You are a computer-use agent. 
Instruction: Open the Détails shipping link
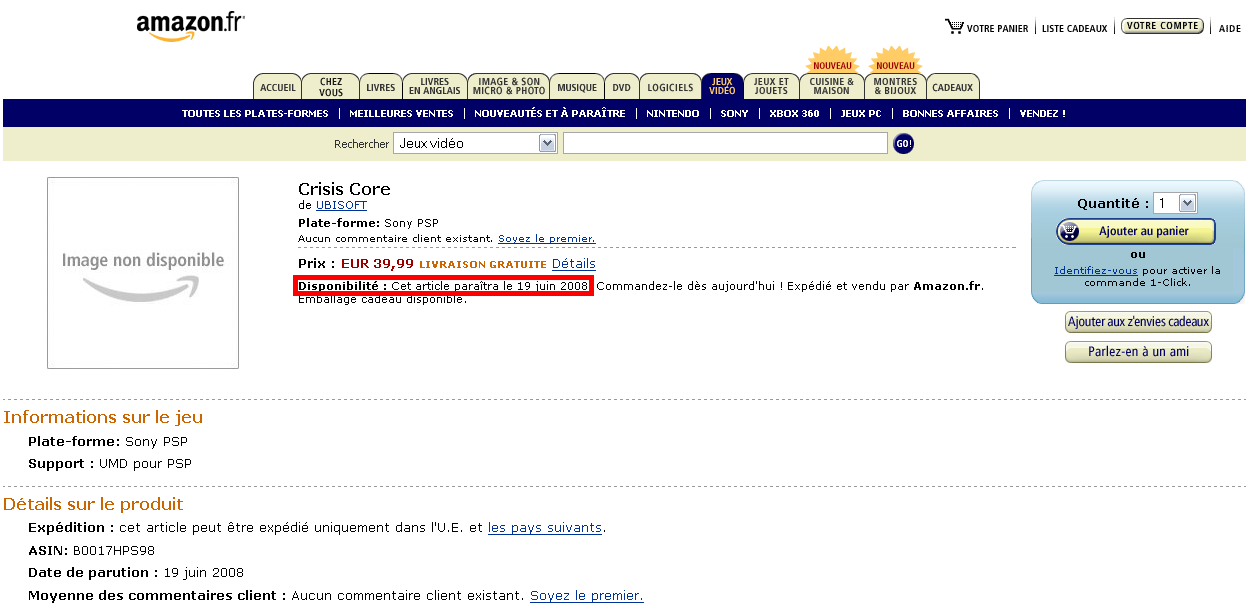574,264
